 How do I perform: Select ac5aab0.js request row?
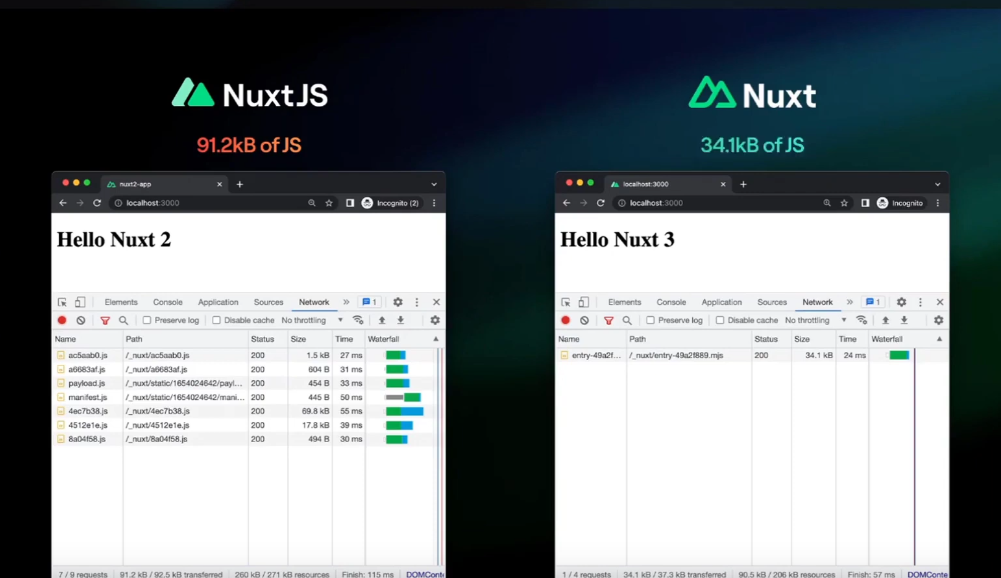[x=246, y=355]
